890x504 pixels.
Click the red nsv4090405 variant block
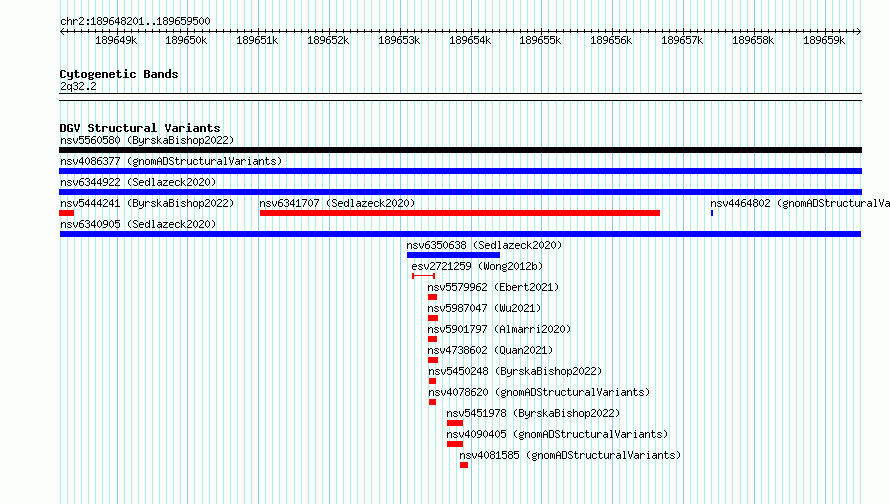[455, 444]
